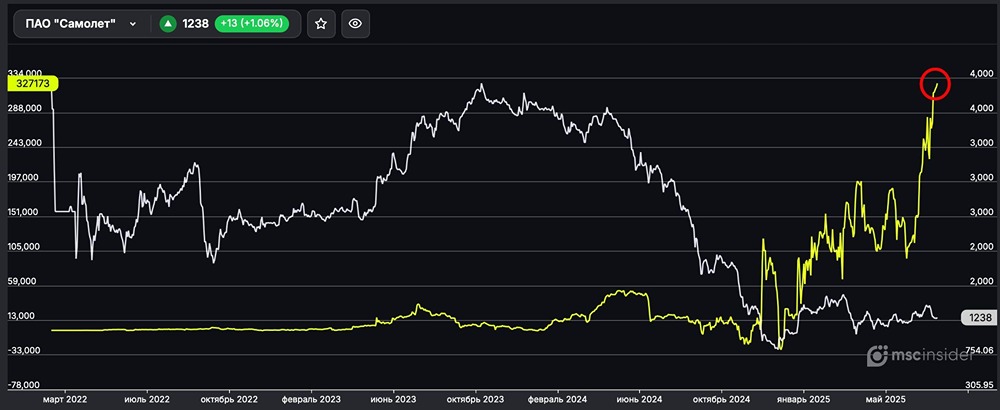Click the red circle marker on chart
This screenshot has height=410, width=1000.
click(x=935, y=84)
